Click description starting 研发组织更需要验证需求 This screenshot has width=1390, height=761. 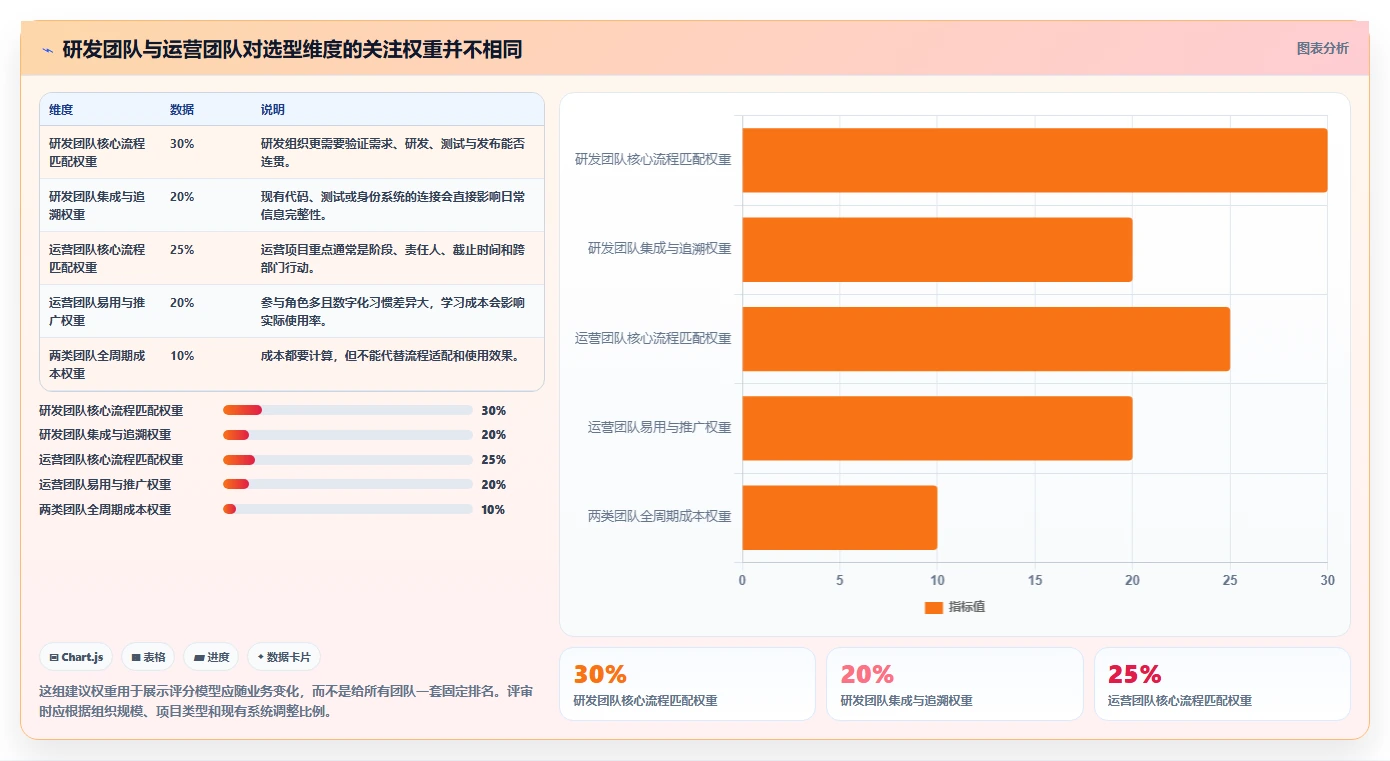[393, 152]
